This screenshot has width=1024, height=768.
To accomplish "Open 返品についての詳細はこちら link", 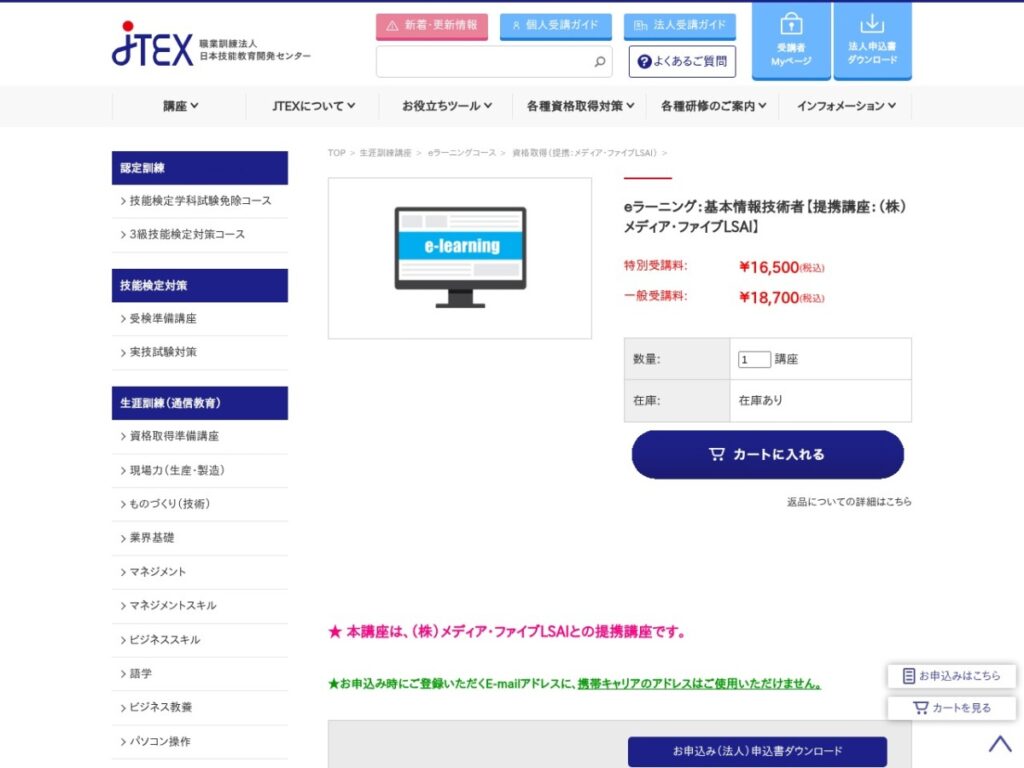I will point(849,502).
